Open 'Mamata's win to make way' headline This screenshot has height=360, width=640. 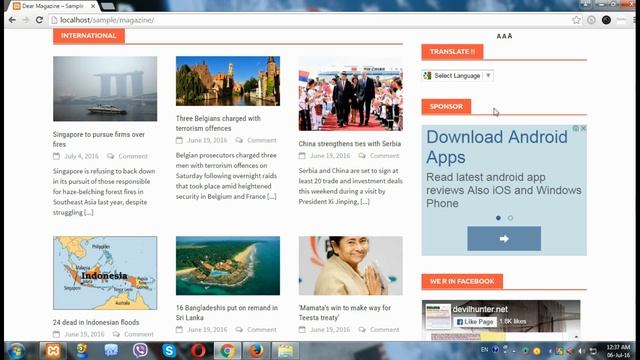tap(344, 313)
